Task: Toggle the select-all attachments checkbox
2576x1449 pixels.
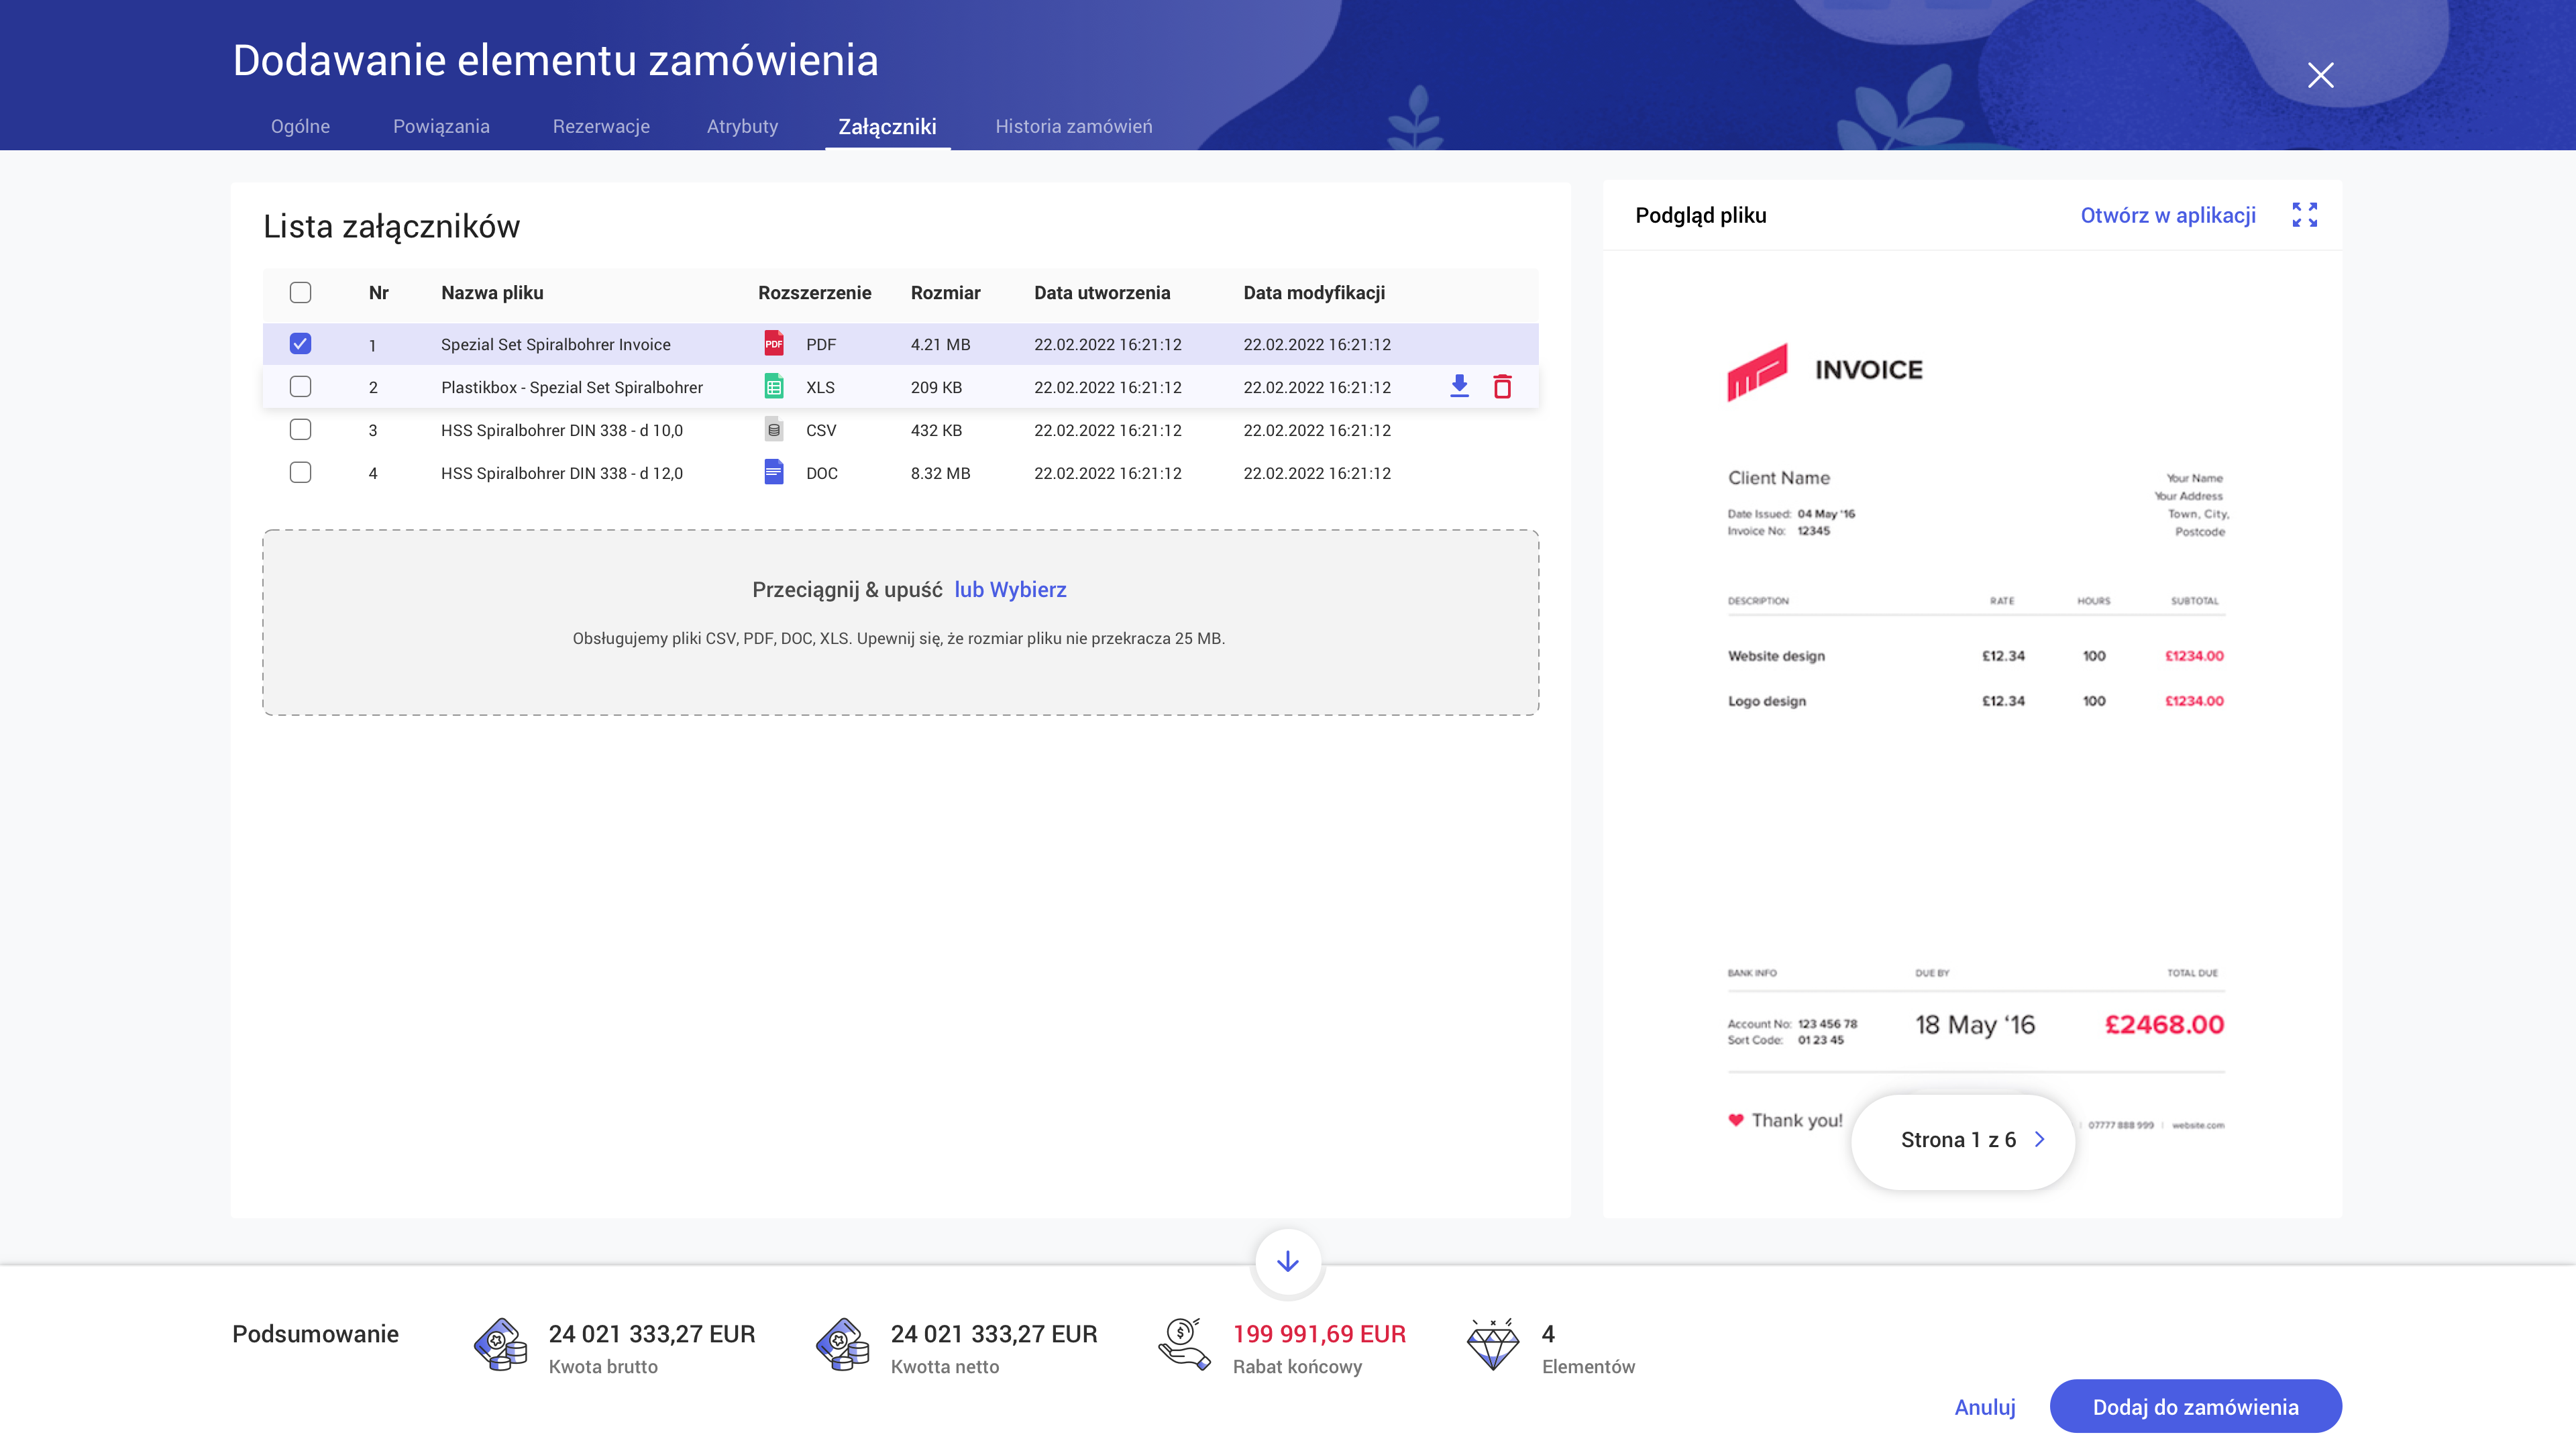Action: tap(300, 292)
